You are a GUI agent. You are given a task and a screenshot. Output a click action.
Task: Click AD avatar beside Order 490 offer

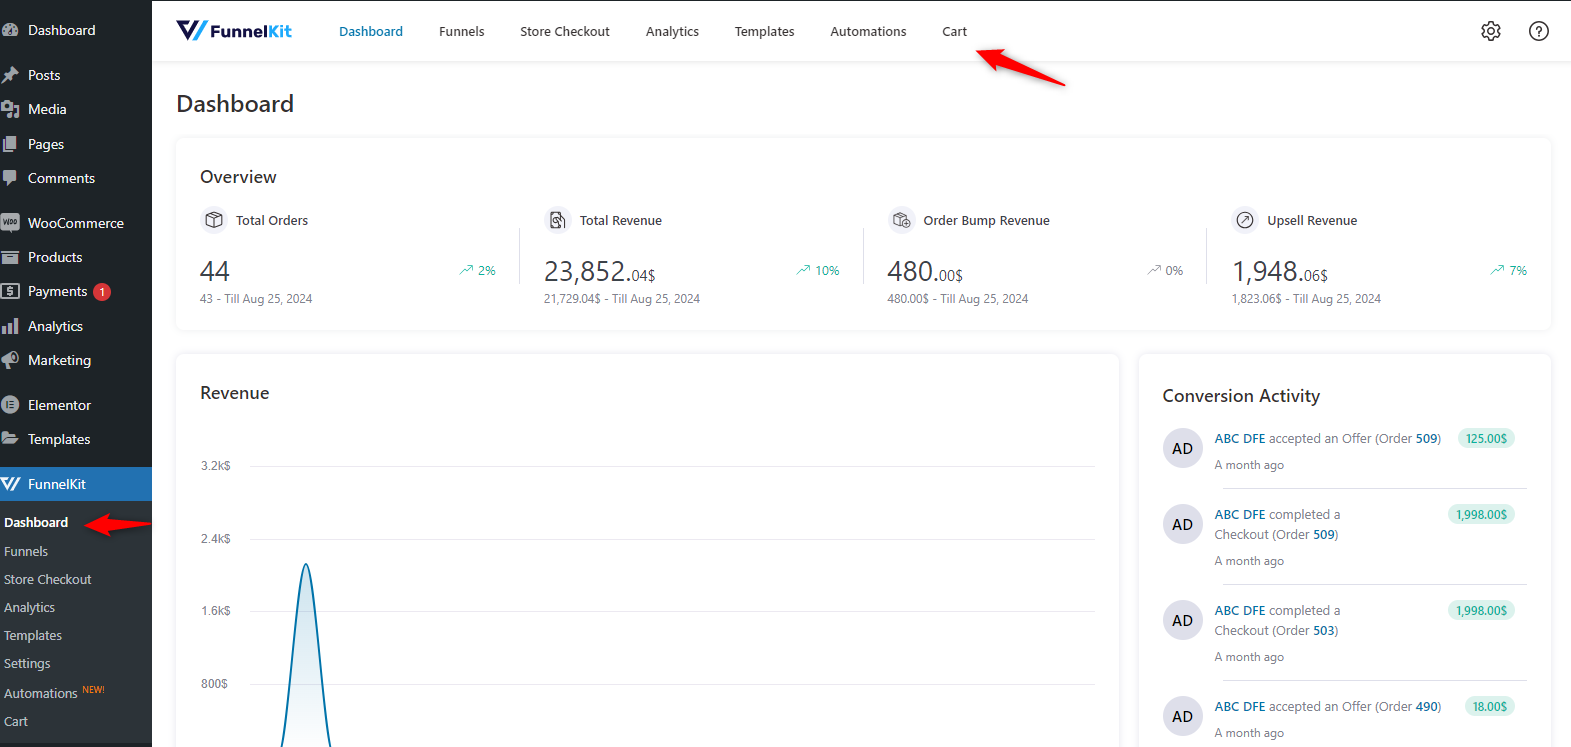click(x=1182, y=716)
